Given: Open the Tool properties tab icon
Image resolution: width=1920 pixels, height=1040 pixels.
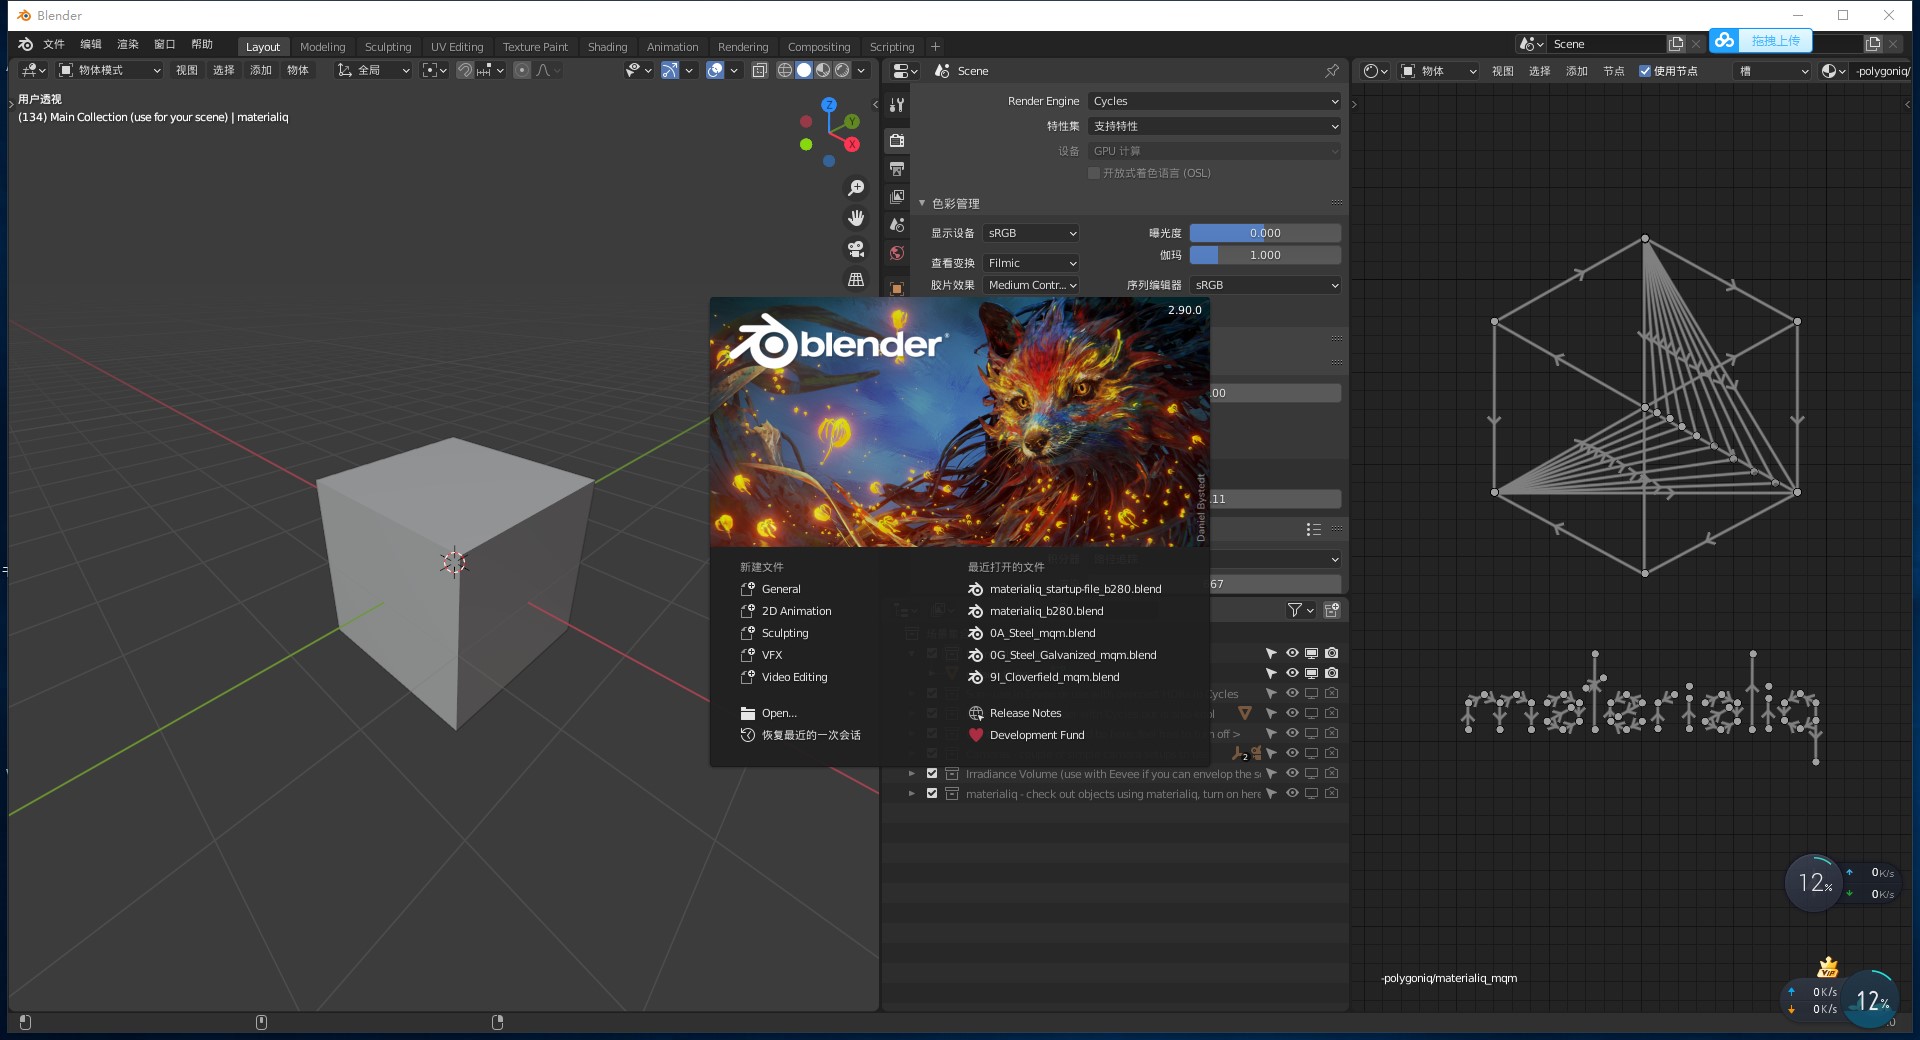Looking at the screenshot, I should pyautogui.click(x=897, y=105).
